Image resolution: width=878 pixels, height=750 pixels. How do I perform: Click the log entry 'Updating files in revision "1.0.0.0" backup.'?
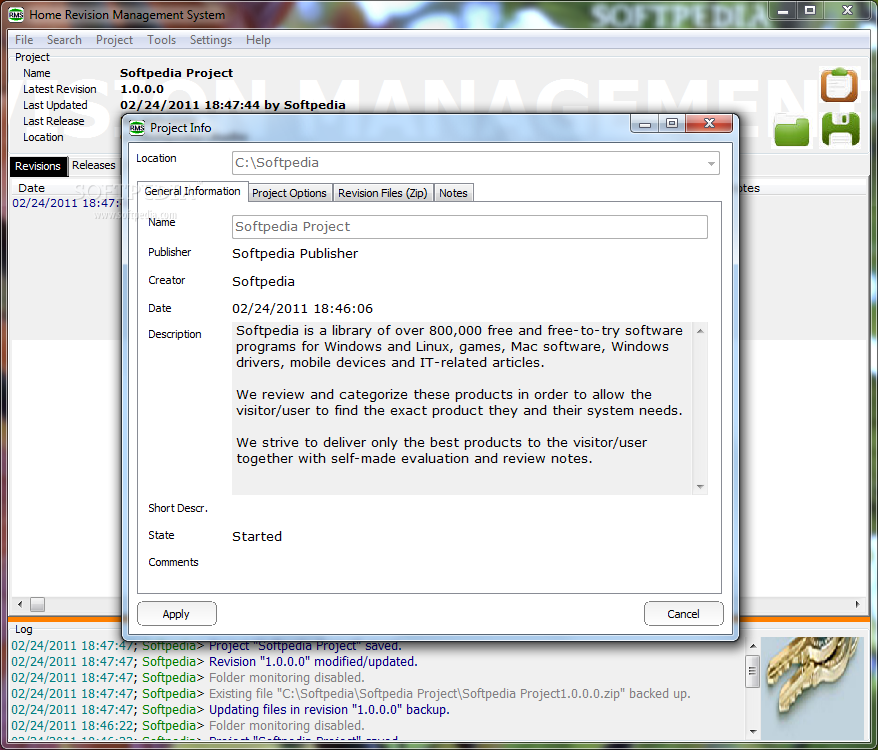(x=329, y=710)
